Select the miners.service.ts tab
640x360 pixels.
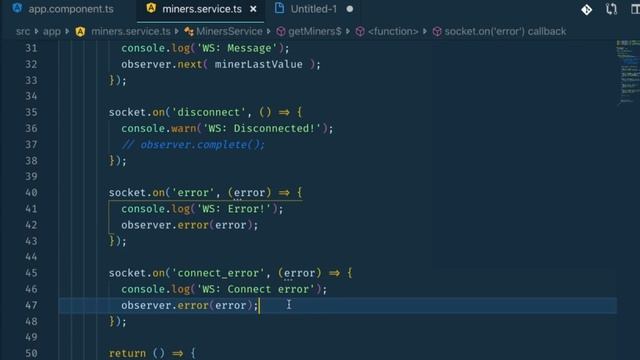point(202,9)
